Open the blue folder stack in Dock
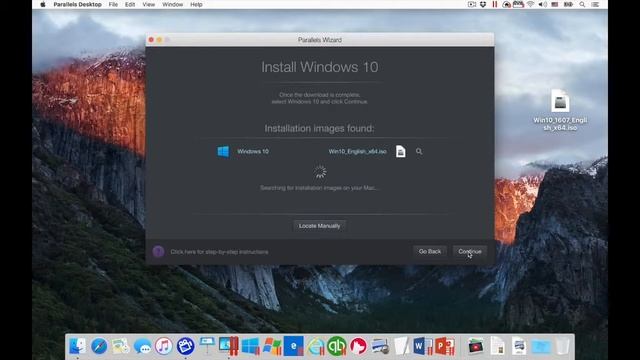The height and width of the screenshot is (360, 640). pos(541,346)
